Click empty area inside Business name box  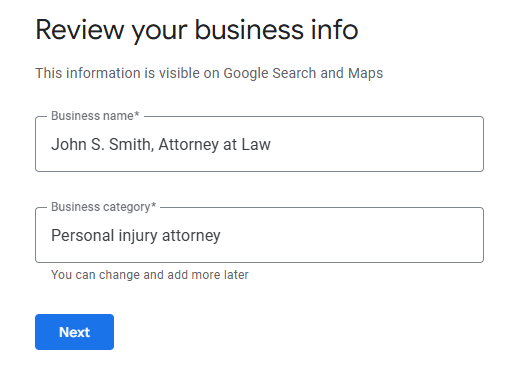(377, 144)
